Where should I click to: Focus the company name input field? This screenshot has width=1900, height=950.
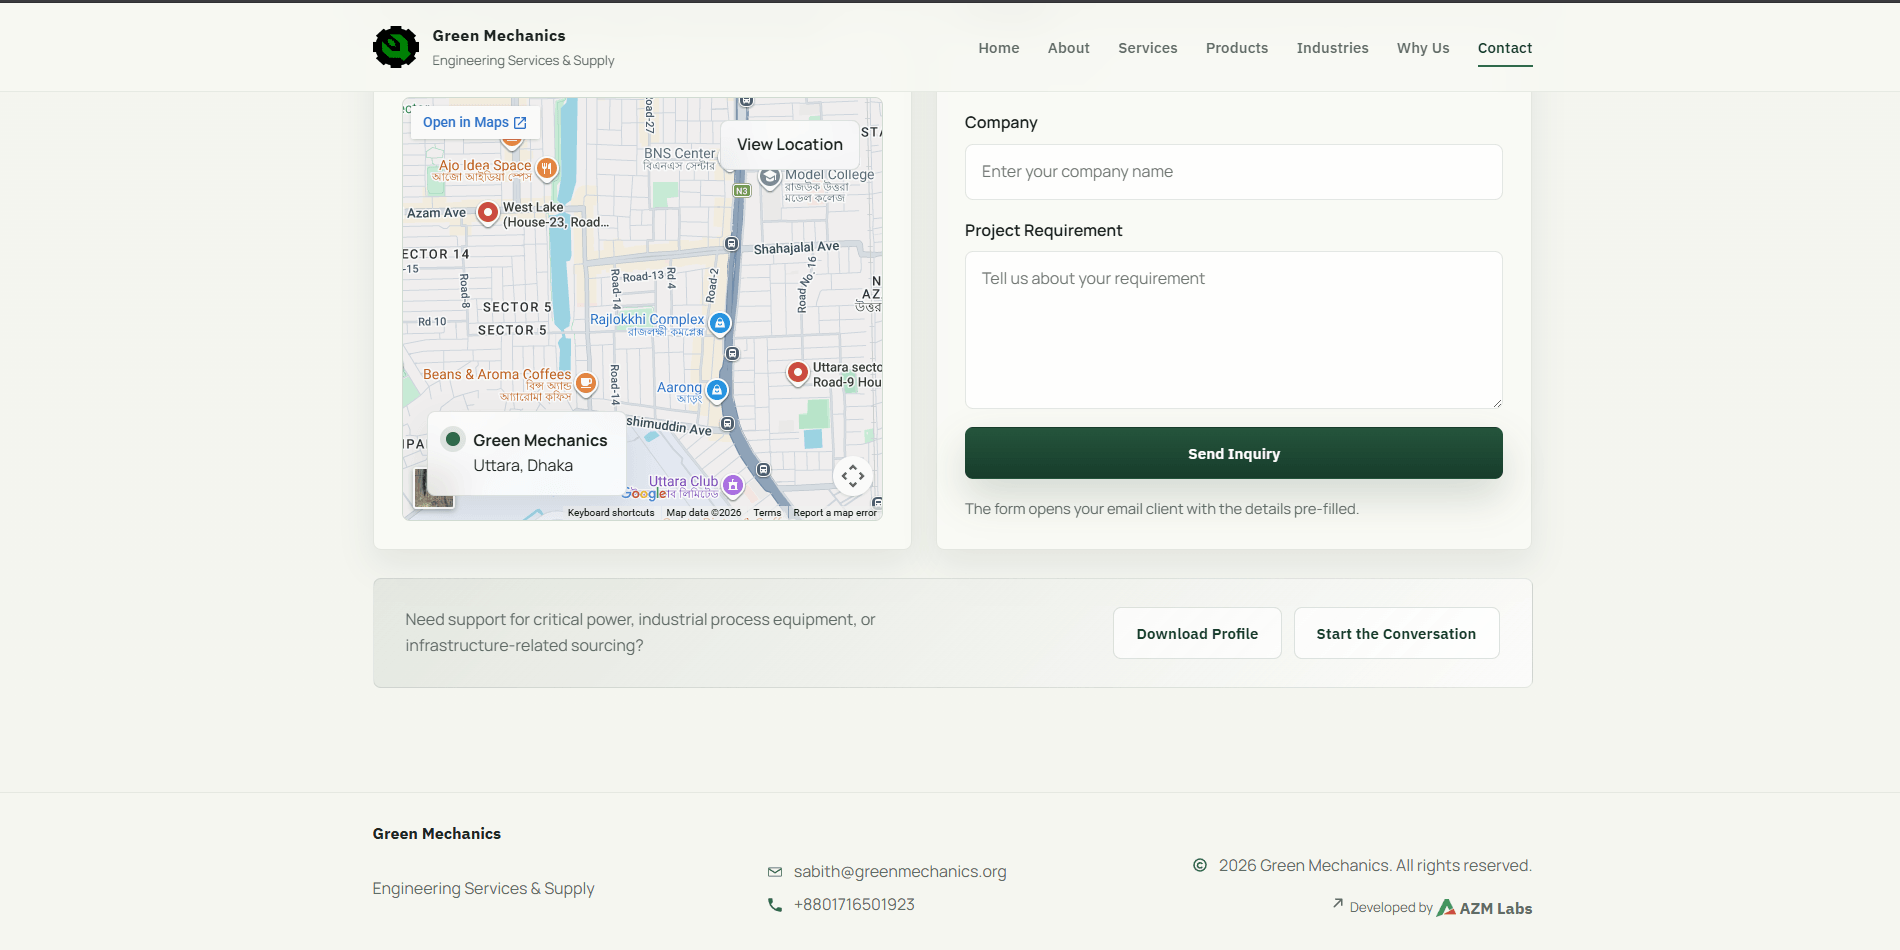click(1234, 172)
